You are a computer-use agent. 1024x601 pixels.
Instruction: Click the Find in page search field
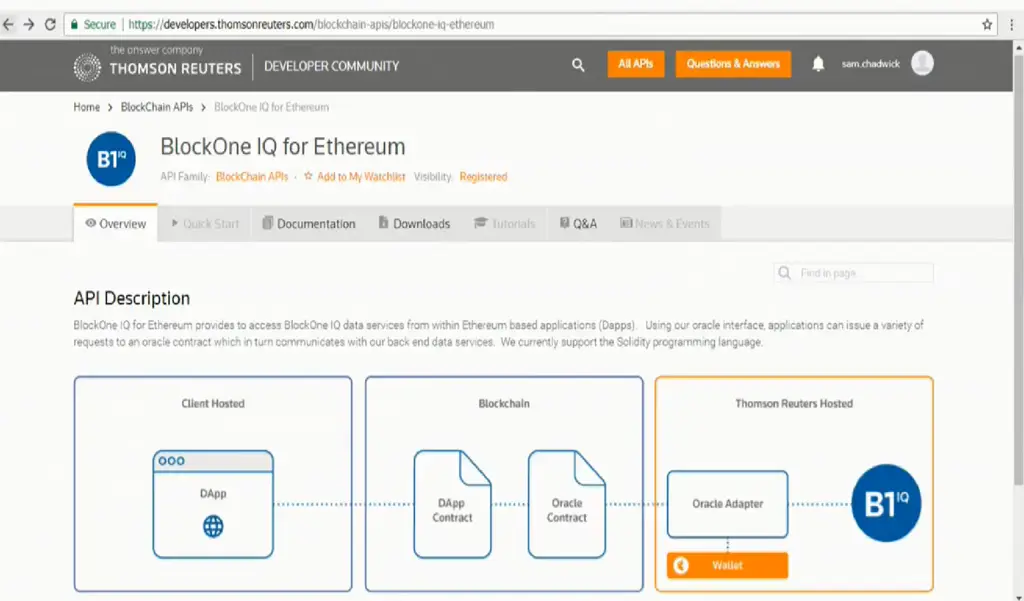pos(862,273)
